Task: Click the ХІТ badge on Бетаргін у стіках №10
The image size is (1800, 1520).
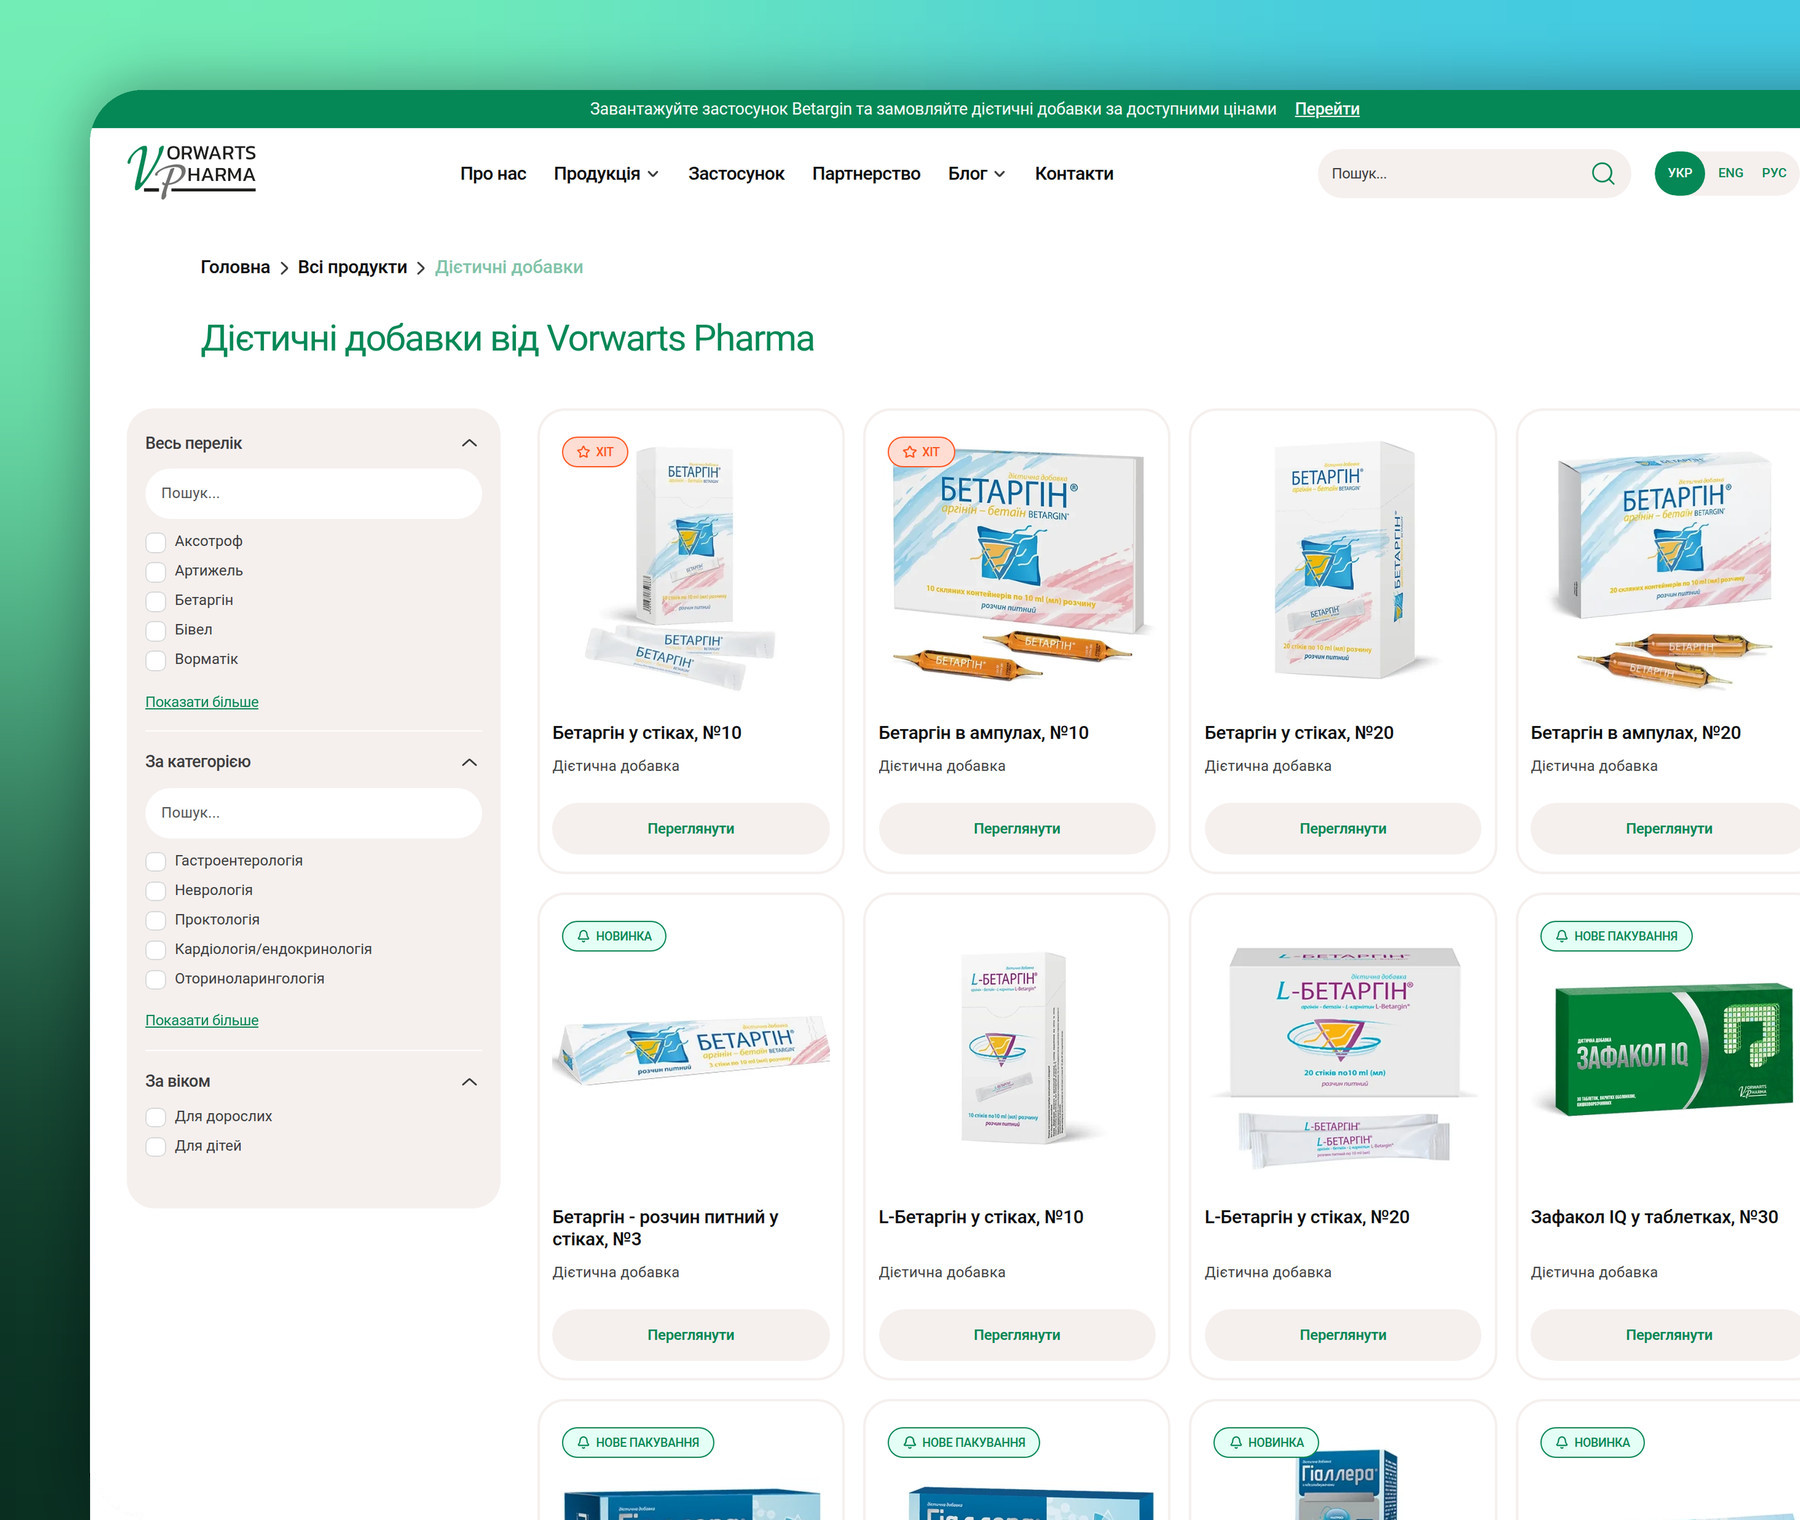Action: click(595, 452)
